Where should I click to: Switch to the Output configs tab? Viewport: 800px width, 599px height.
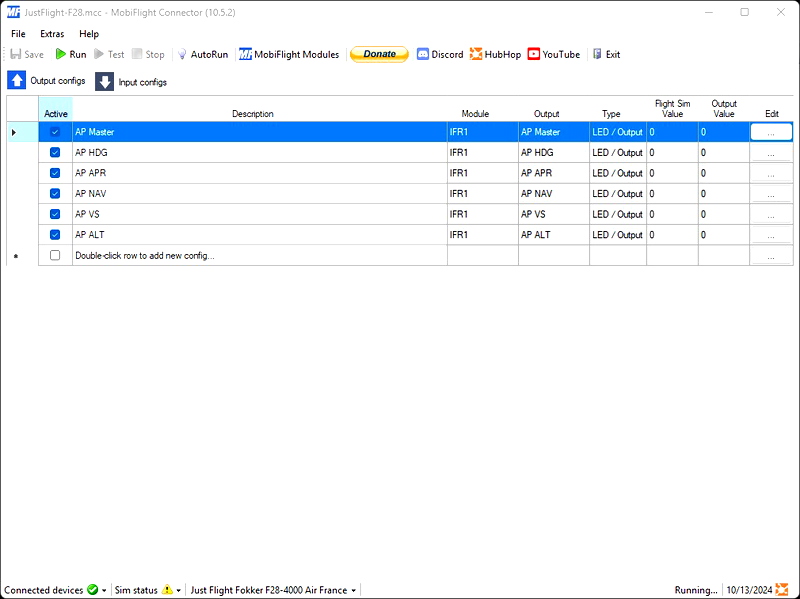point(47,81)
